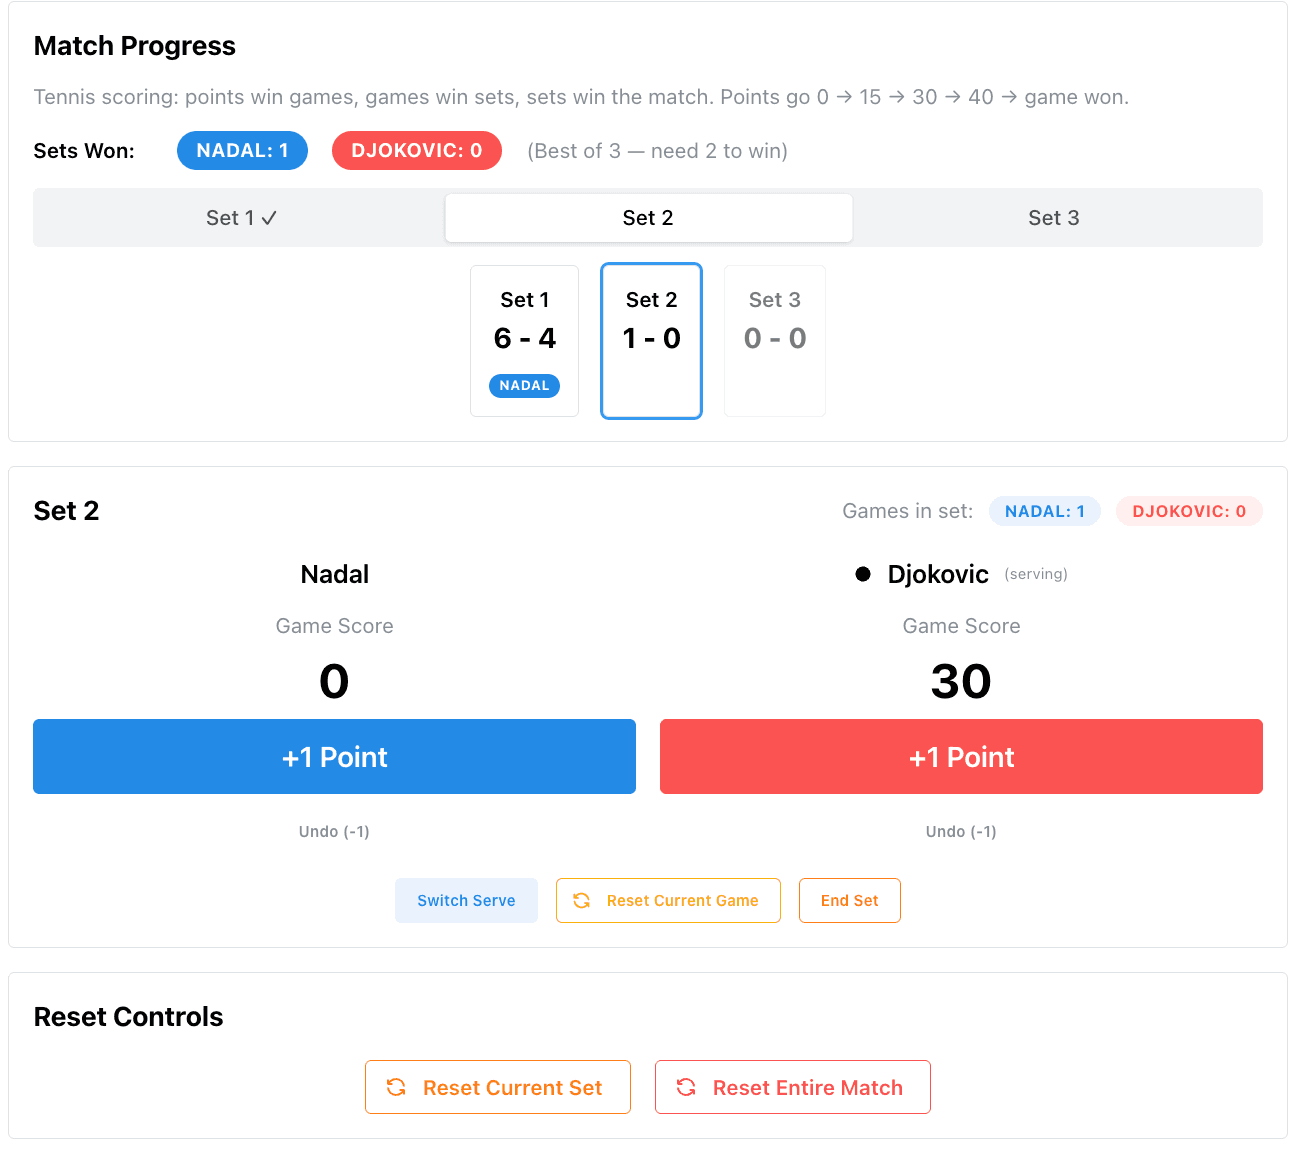The width and height of the screenshot is (1296, 1150).
Task: Click the refresh icon beside Reset Entire Match
Action: [x=686, y=1087]
